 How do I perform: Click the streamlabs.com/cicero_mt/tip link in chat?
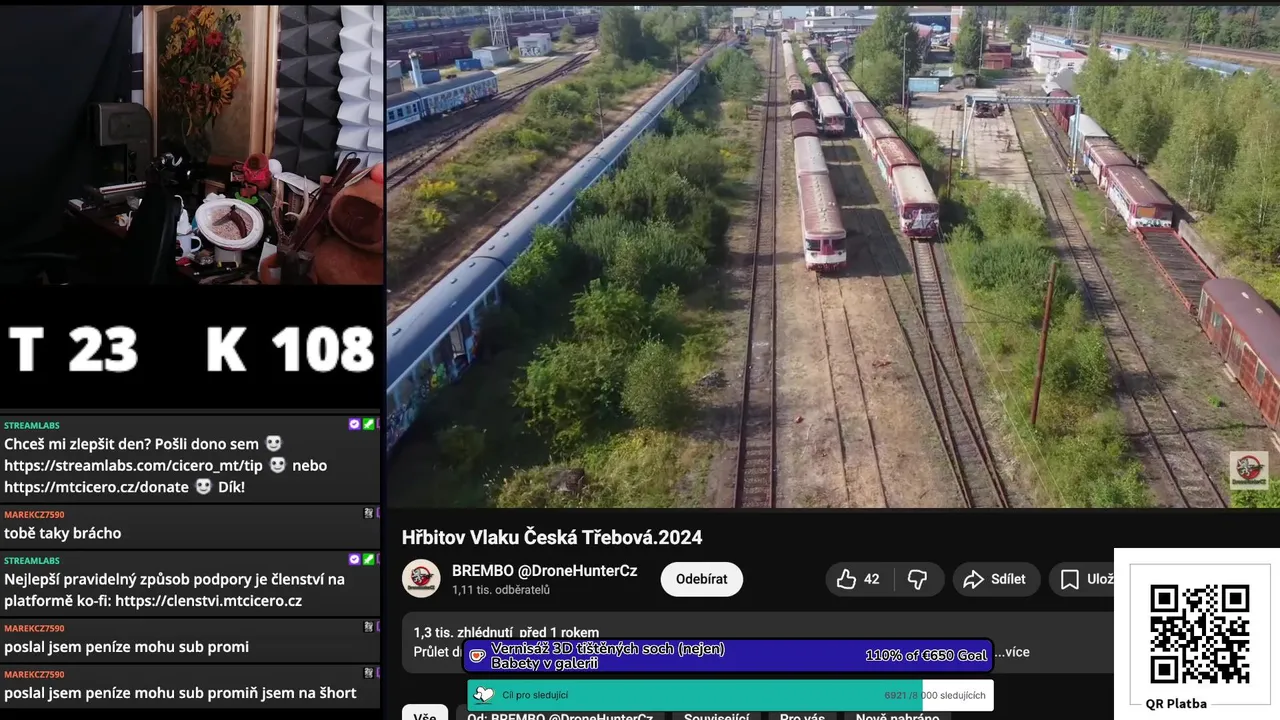(x=133, y=465)
